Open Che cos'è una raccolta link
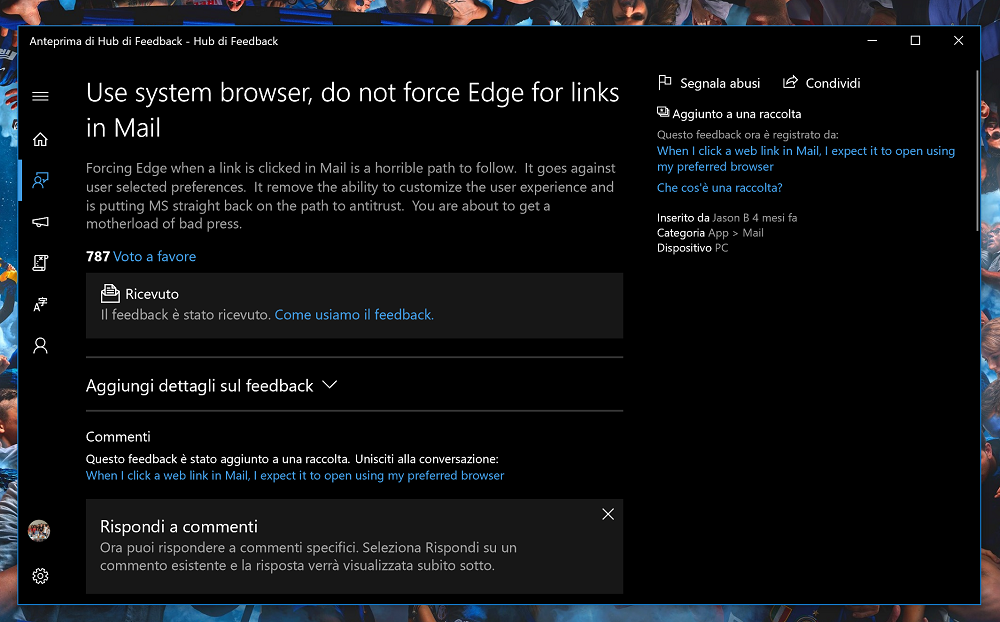The height and width of the screenshot is (622, 1000). pyautogui.click(x=719, y=188)
